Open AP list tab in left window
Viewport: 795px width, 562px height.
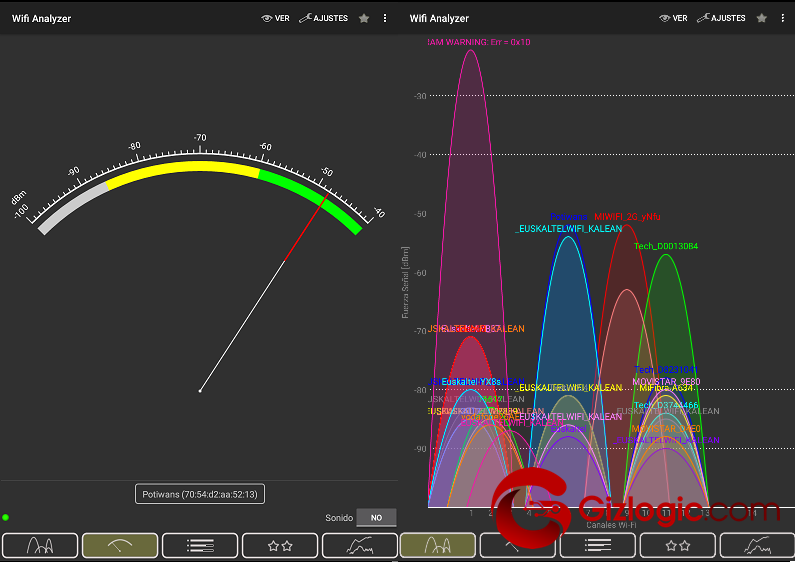[200, 545]
